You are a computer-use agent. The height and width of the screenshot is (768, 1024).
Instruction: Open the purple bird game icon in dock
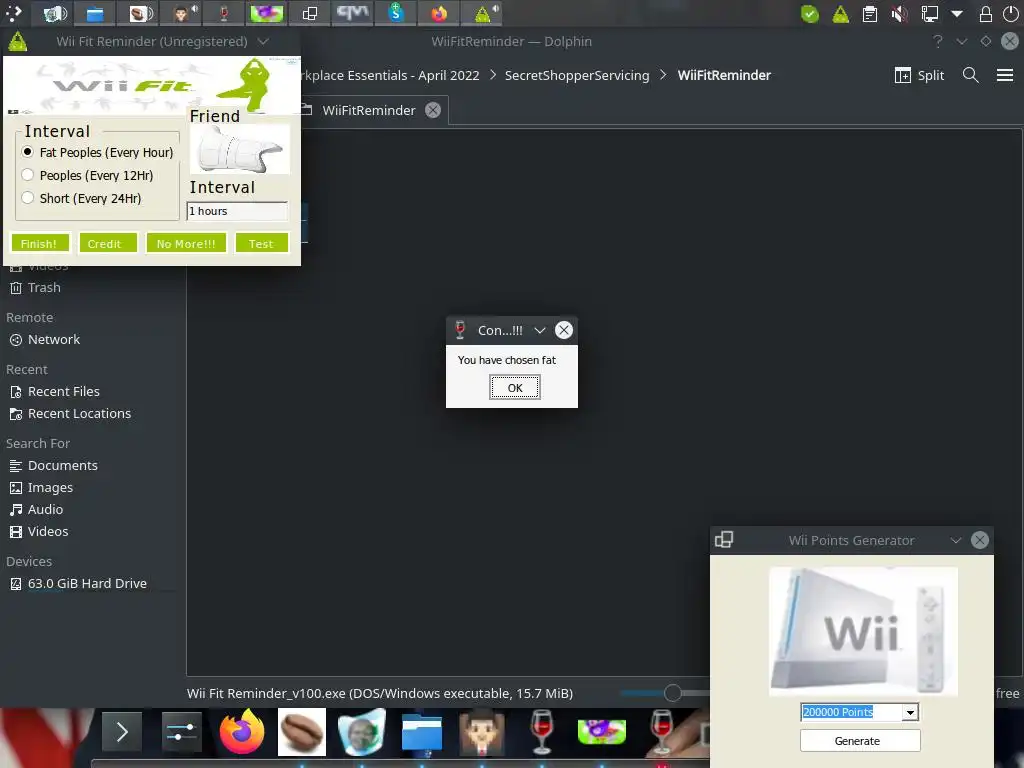[x=601, y=732]
